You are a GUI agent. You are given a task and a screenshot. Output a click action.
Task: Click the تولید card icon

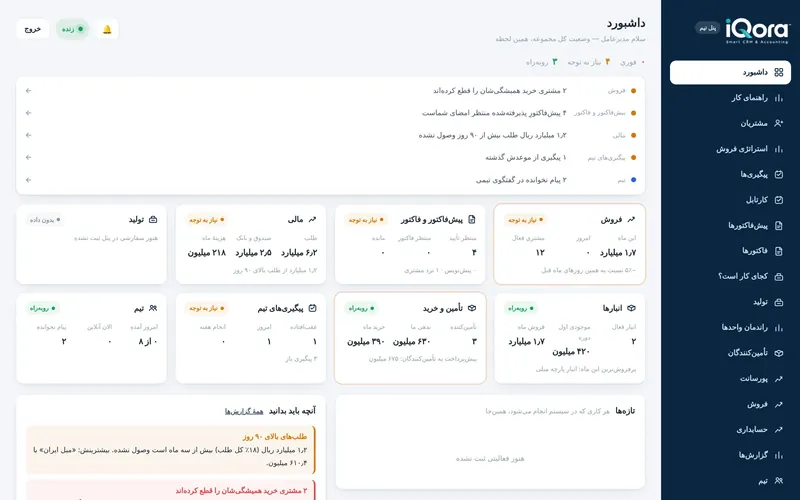tap(153, 219)
